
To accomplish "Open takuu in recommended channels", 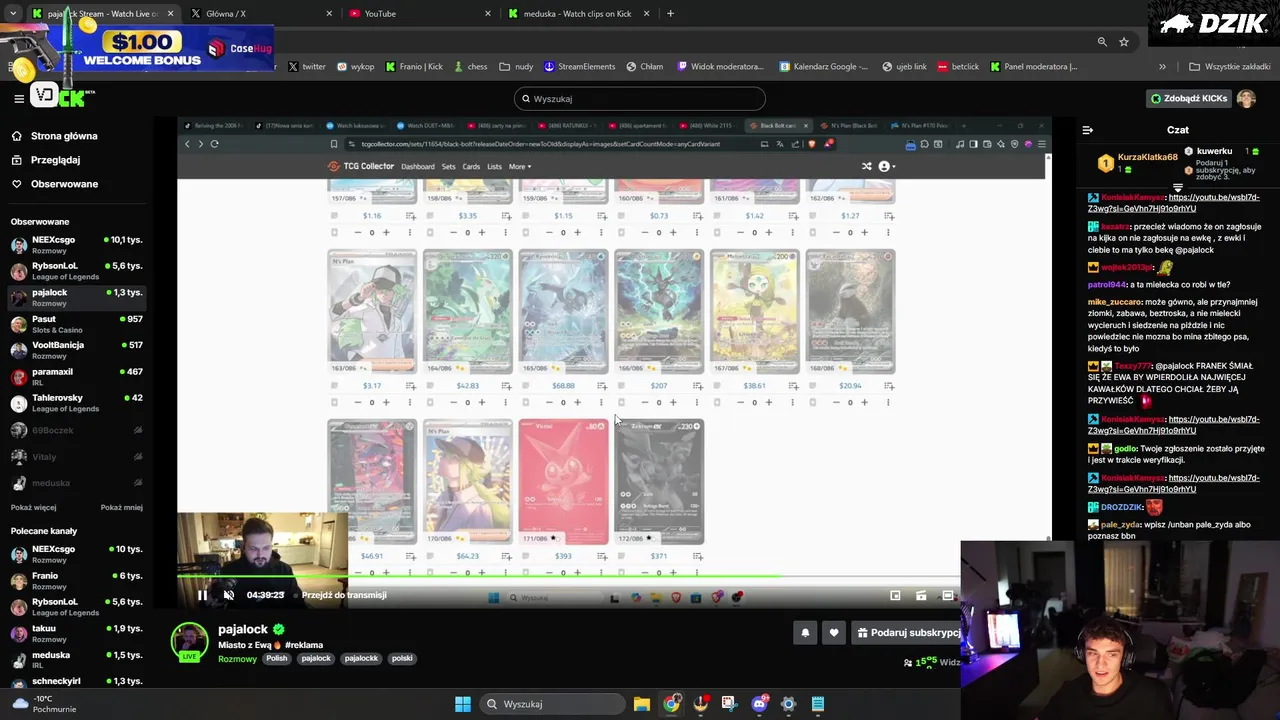I will [x=76, y=633].
